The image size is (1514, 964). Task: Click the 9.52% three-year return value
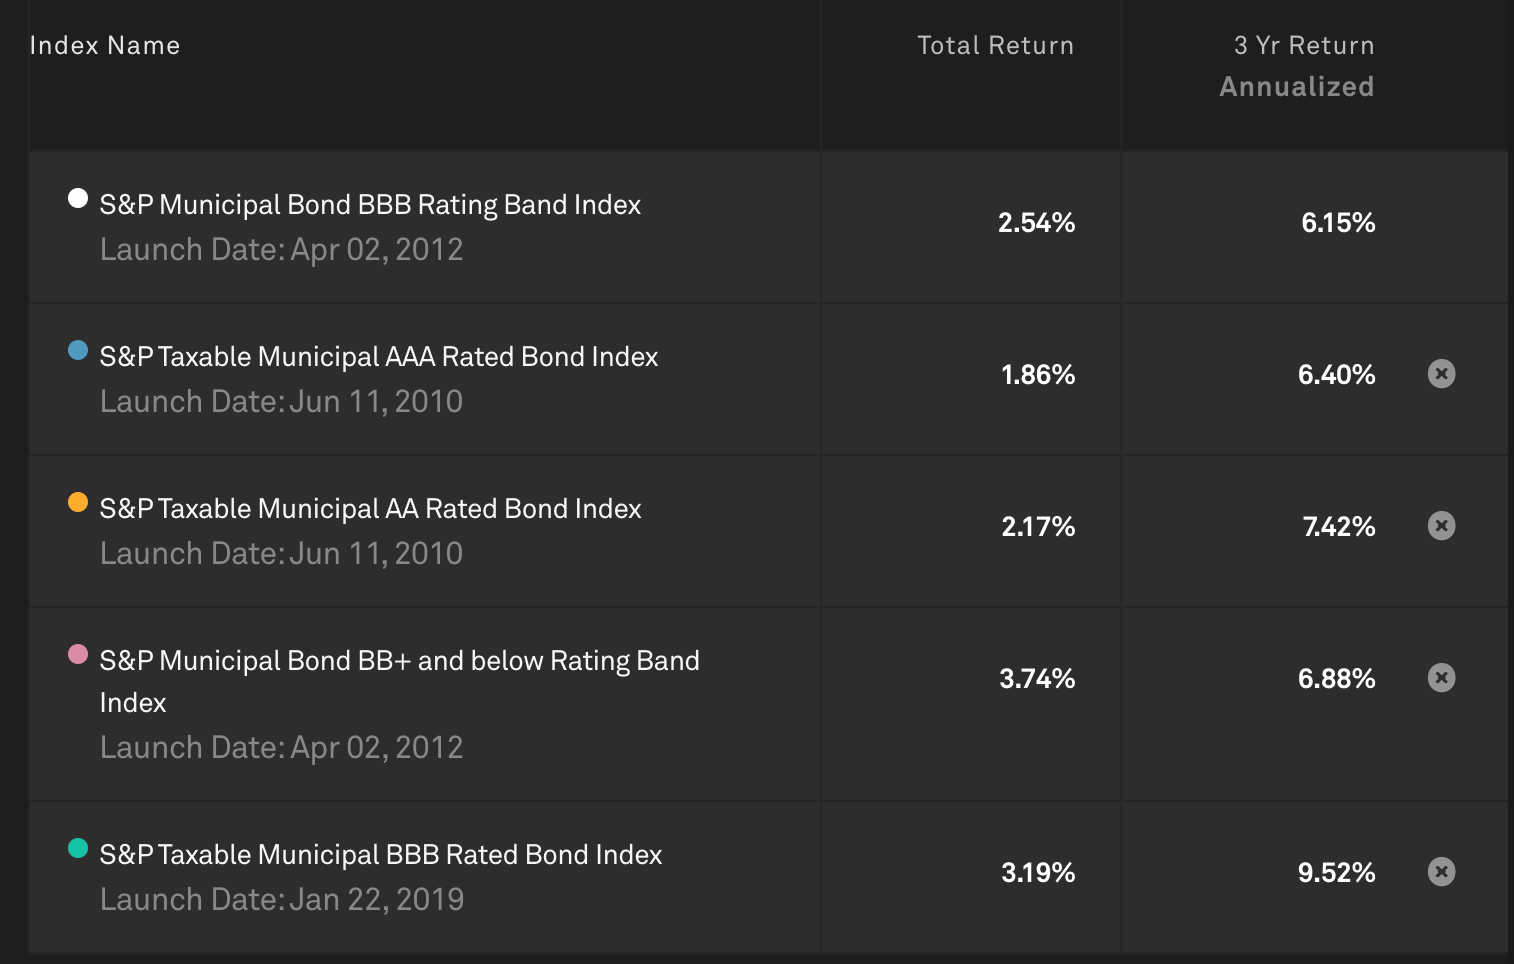1336,873
